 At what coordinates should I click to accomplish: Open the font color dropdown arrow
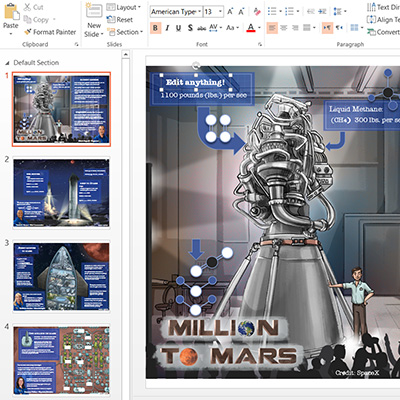pyautogui.click(x=259, y=28)
